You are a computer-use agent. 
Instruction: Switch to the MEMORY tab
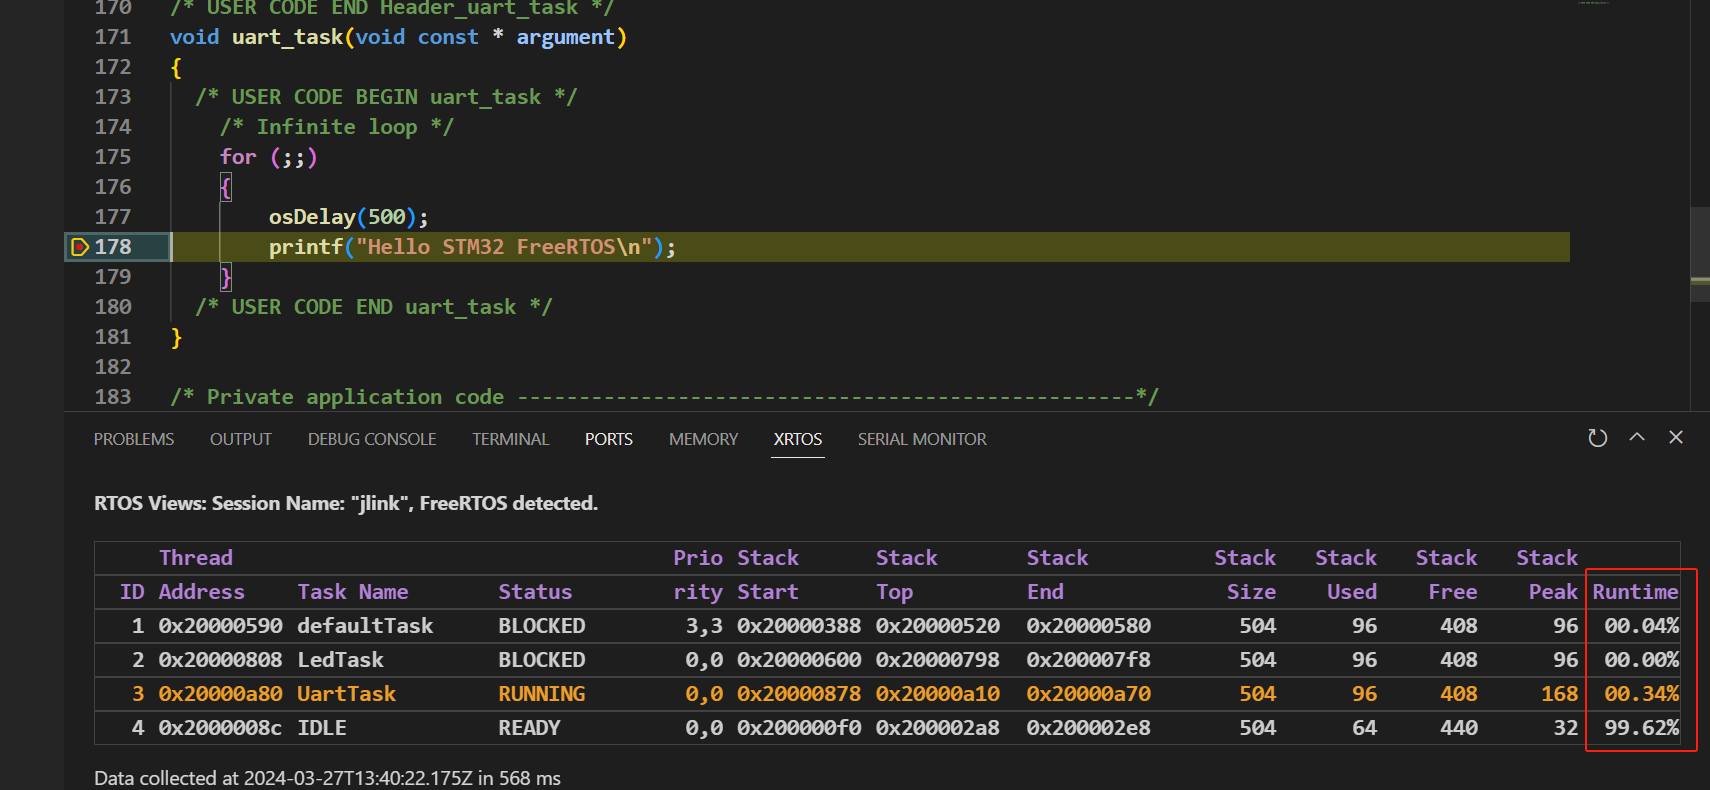(x=703, y=439)
